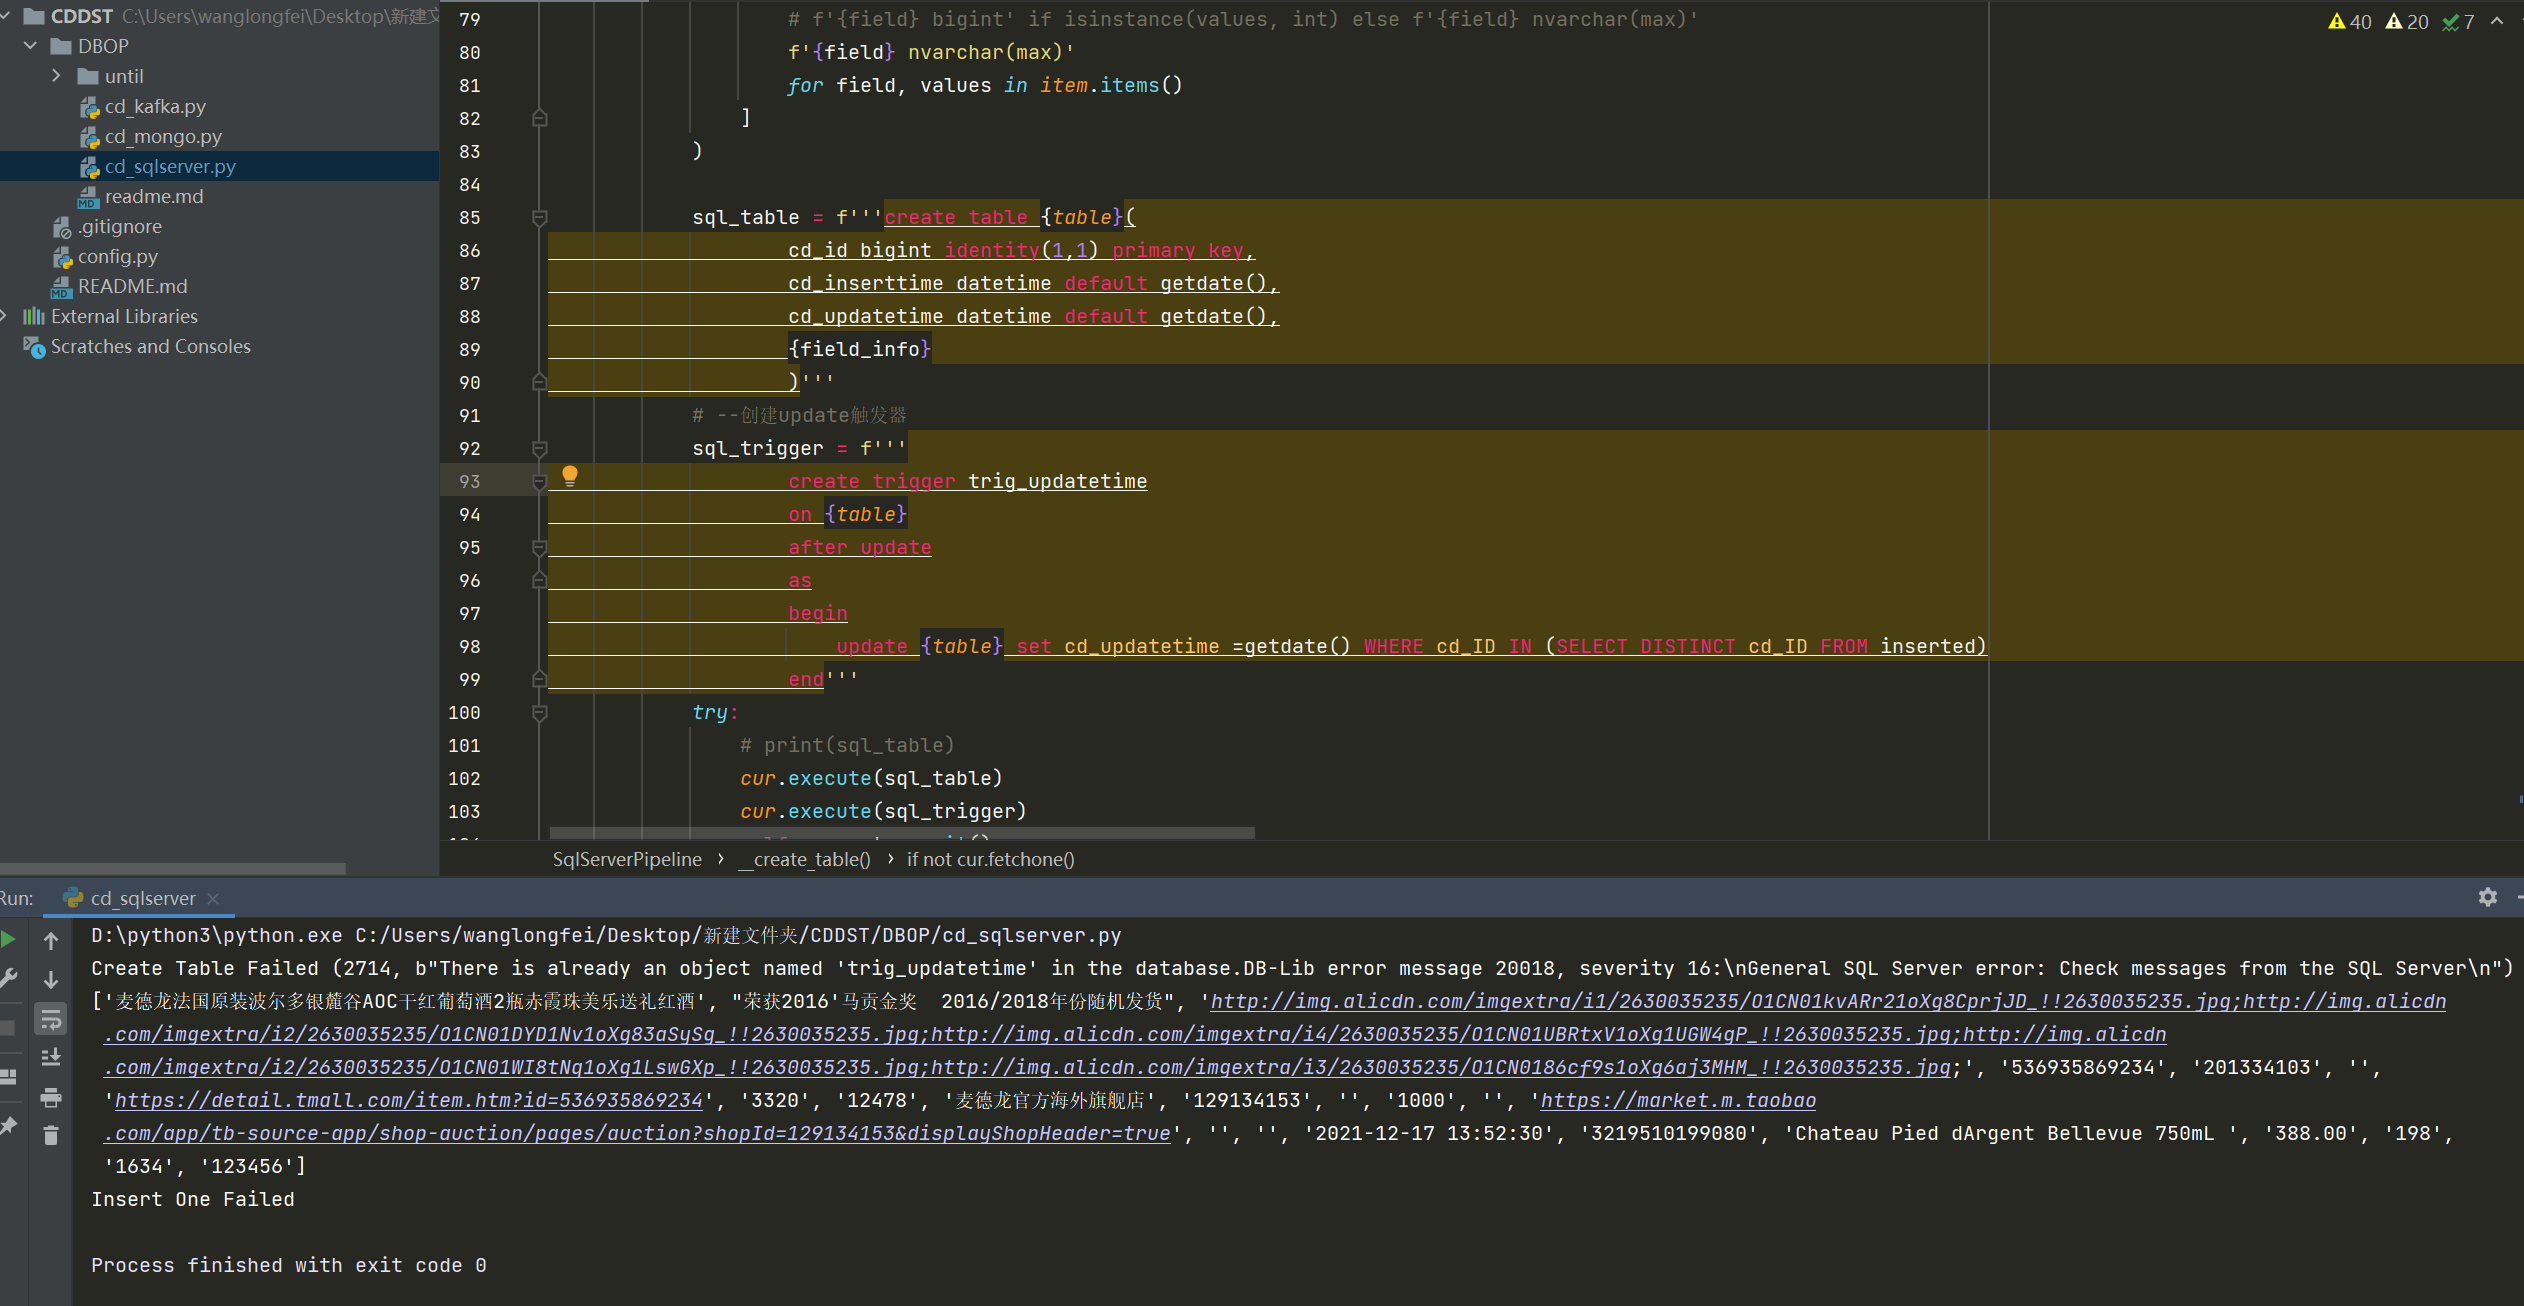This screenshot has width=2524, height=1306.
Task: Fold code at line 93 marker
Action: pyautogui.click(x=539, y=482)
